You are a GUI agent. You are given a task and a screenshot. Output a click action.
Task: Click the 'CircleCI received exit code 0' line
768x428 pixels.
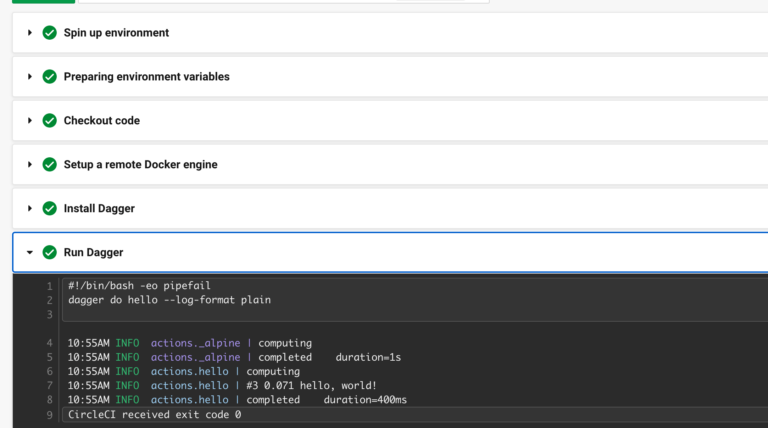[x=154, y=415]
